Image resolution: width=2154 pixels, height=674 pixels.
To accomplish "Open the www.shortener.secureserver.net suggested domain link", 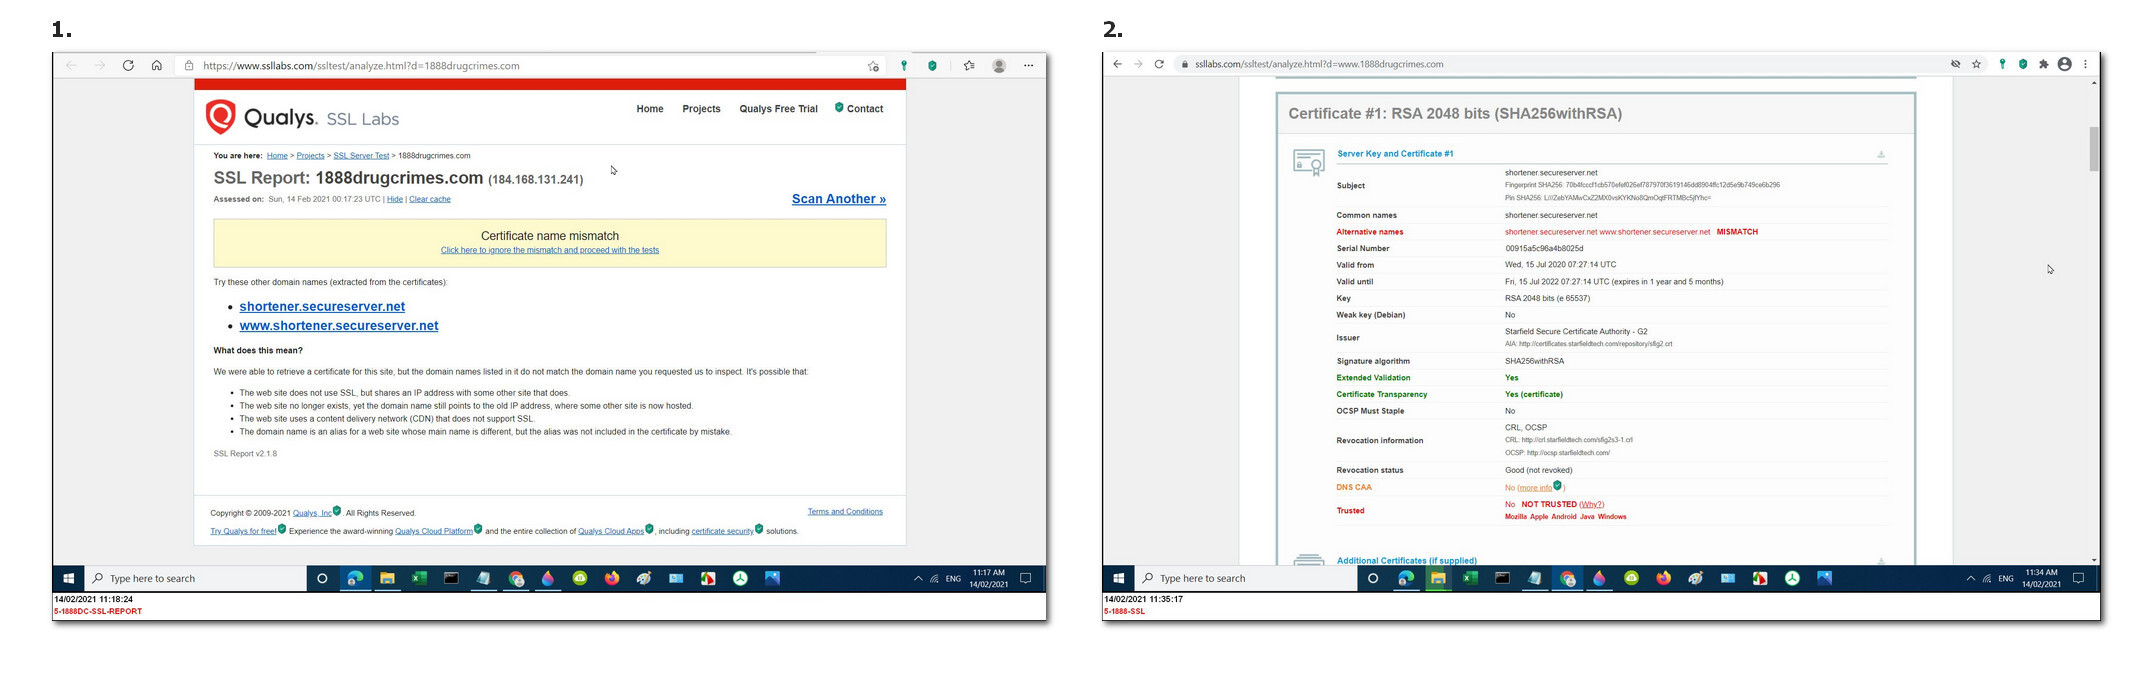I will (x=339, y=326).
